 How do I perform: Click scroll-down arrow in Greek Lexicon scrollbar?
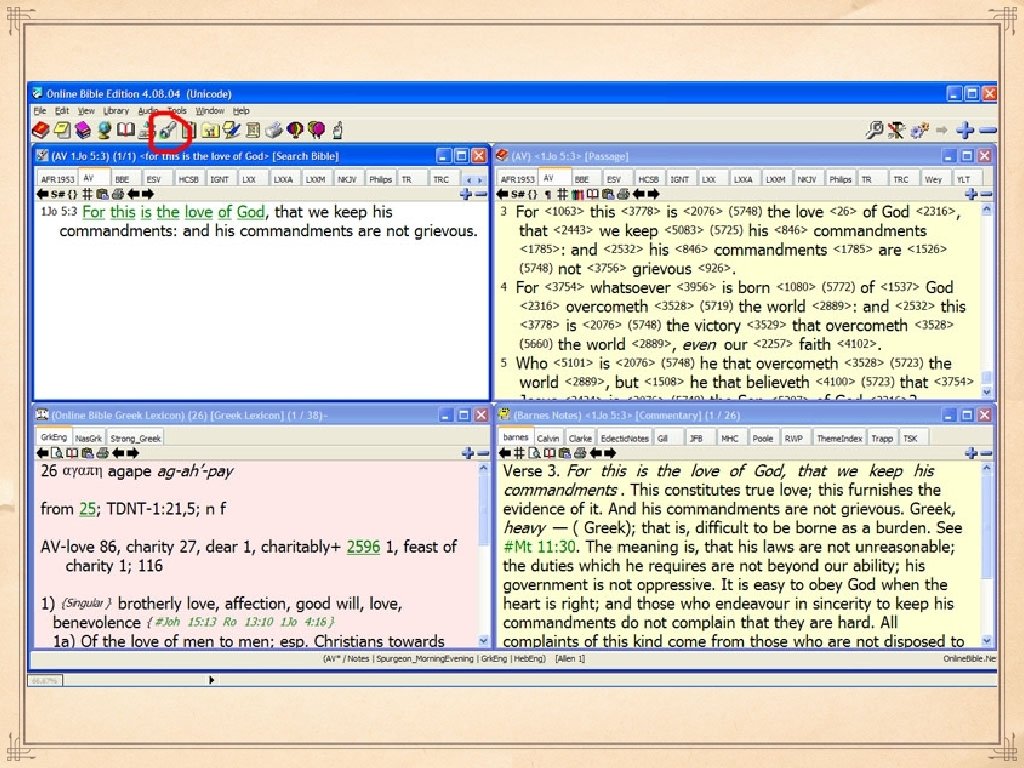click(483, 641)
